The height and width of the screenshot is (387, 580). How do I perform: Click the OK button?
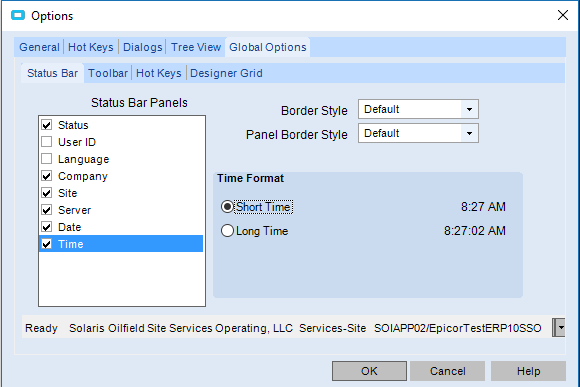coord(369,371)
